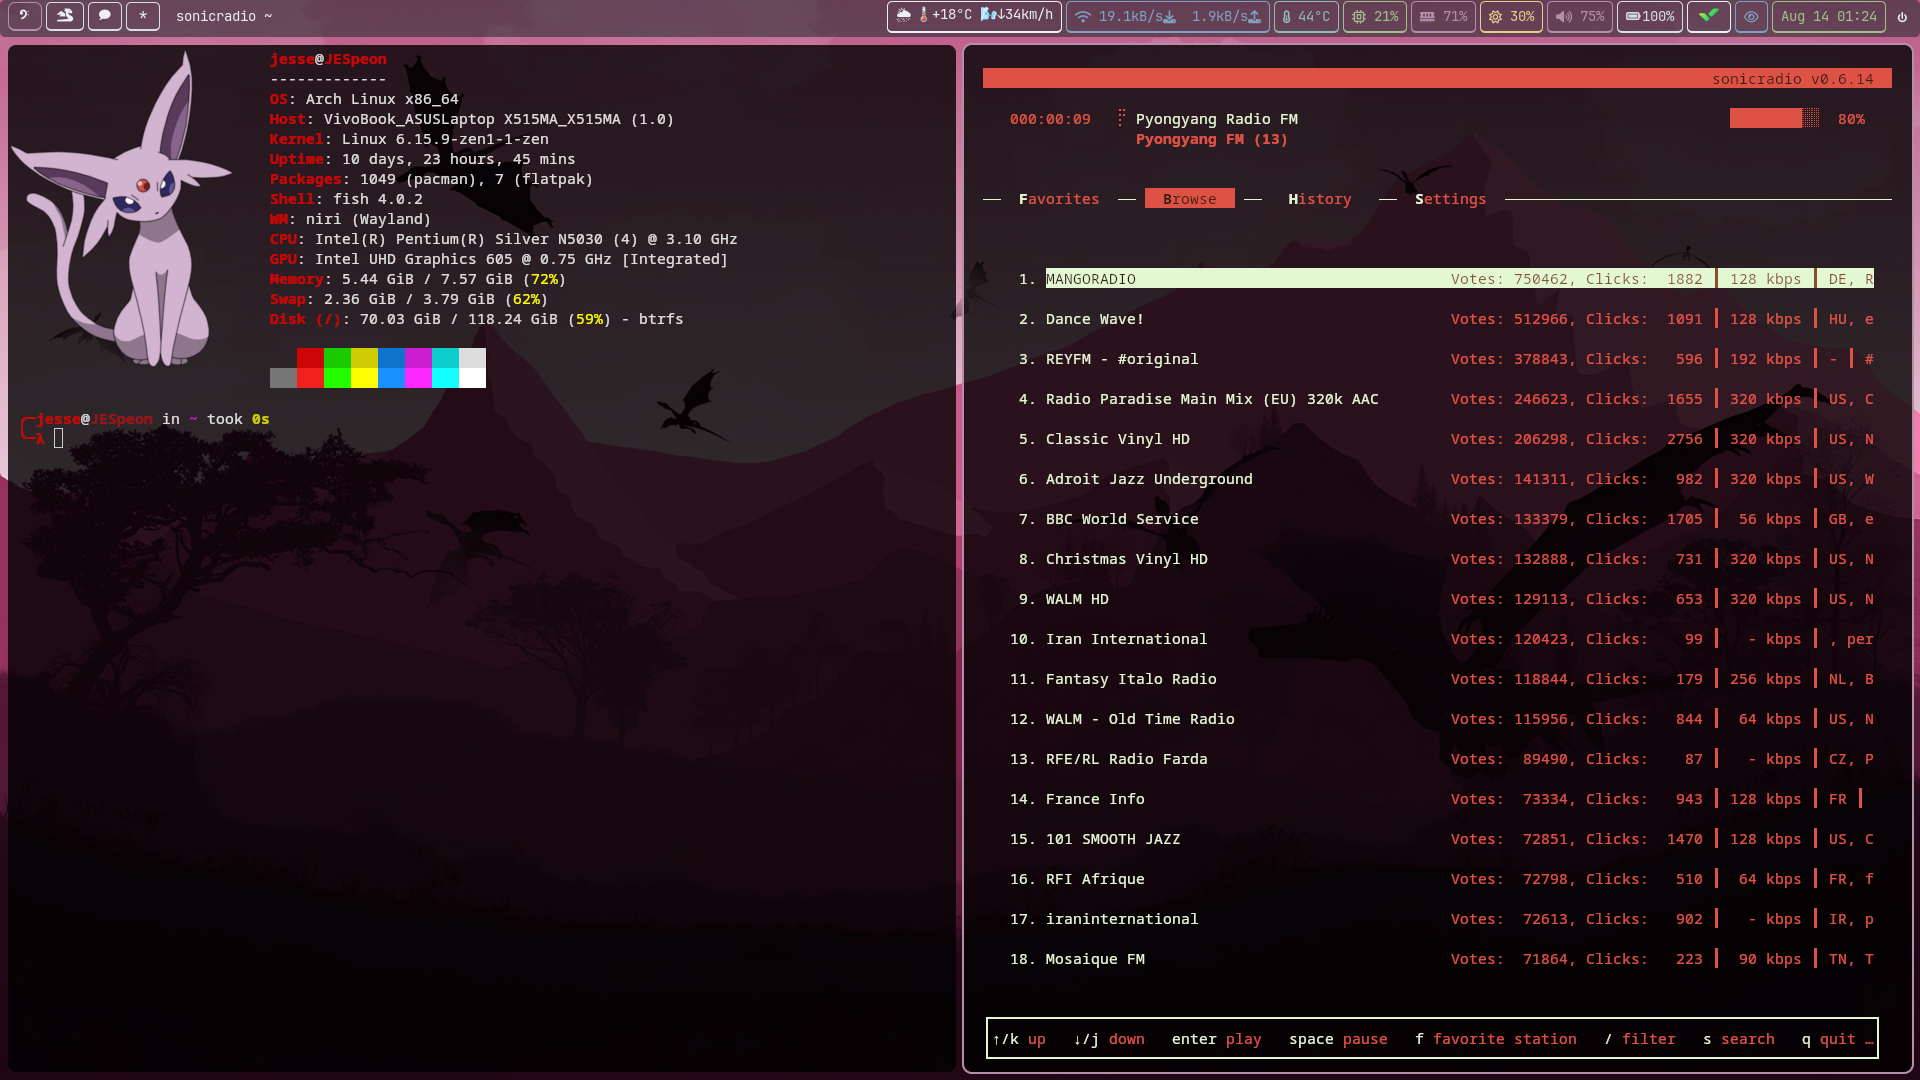Click the sonicradio volume bar at 80%
1920x1080 pixels.
[1774, 118]
